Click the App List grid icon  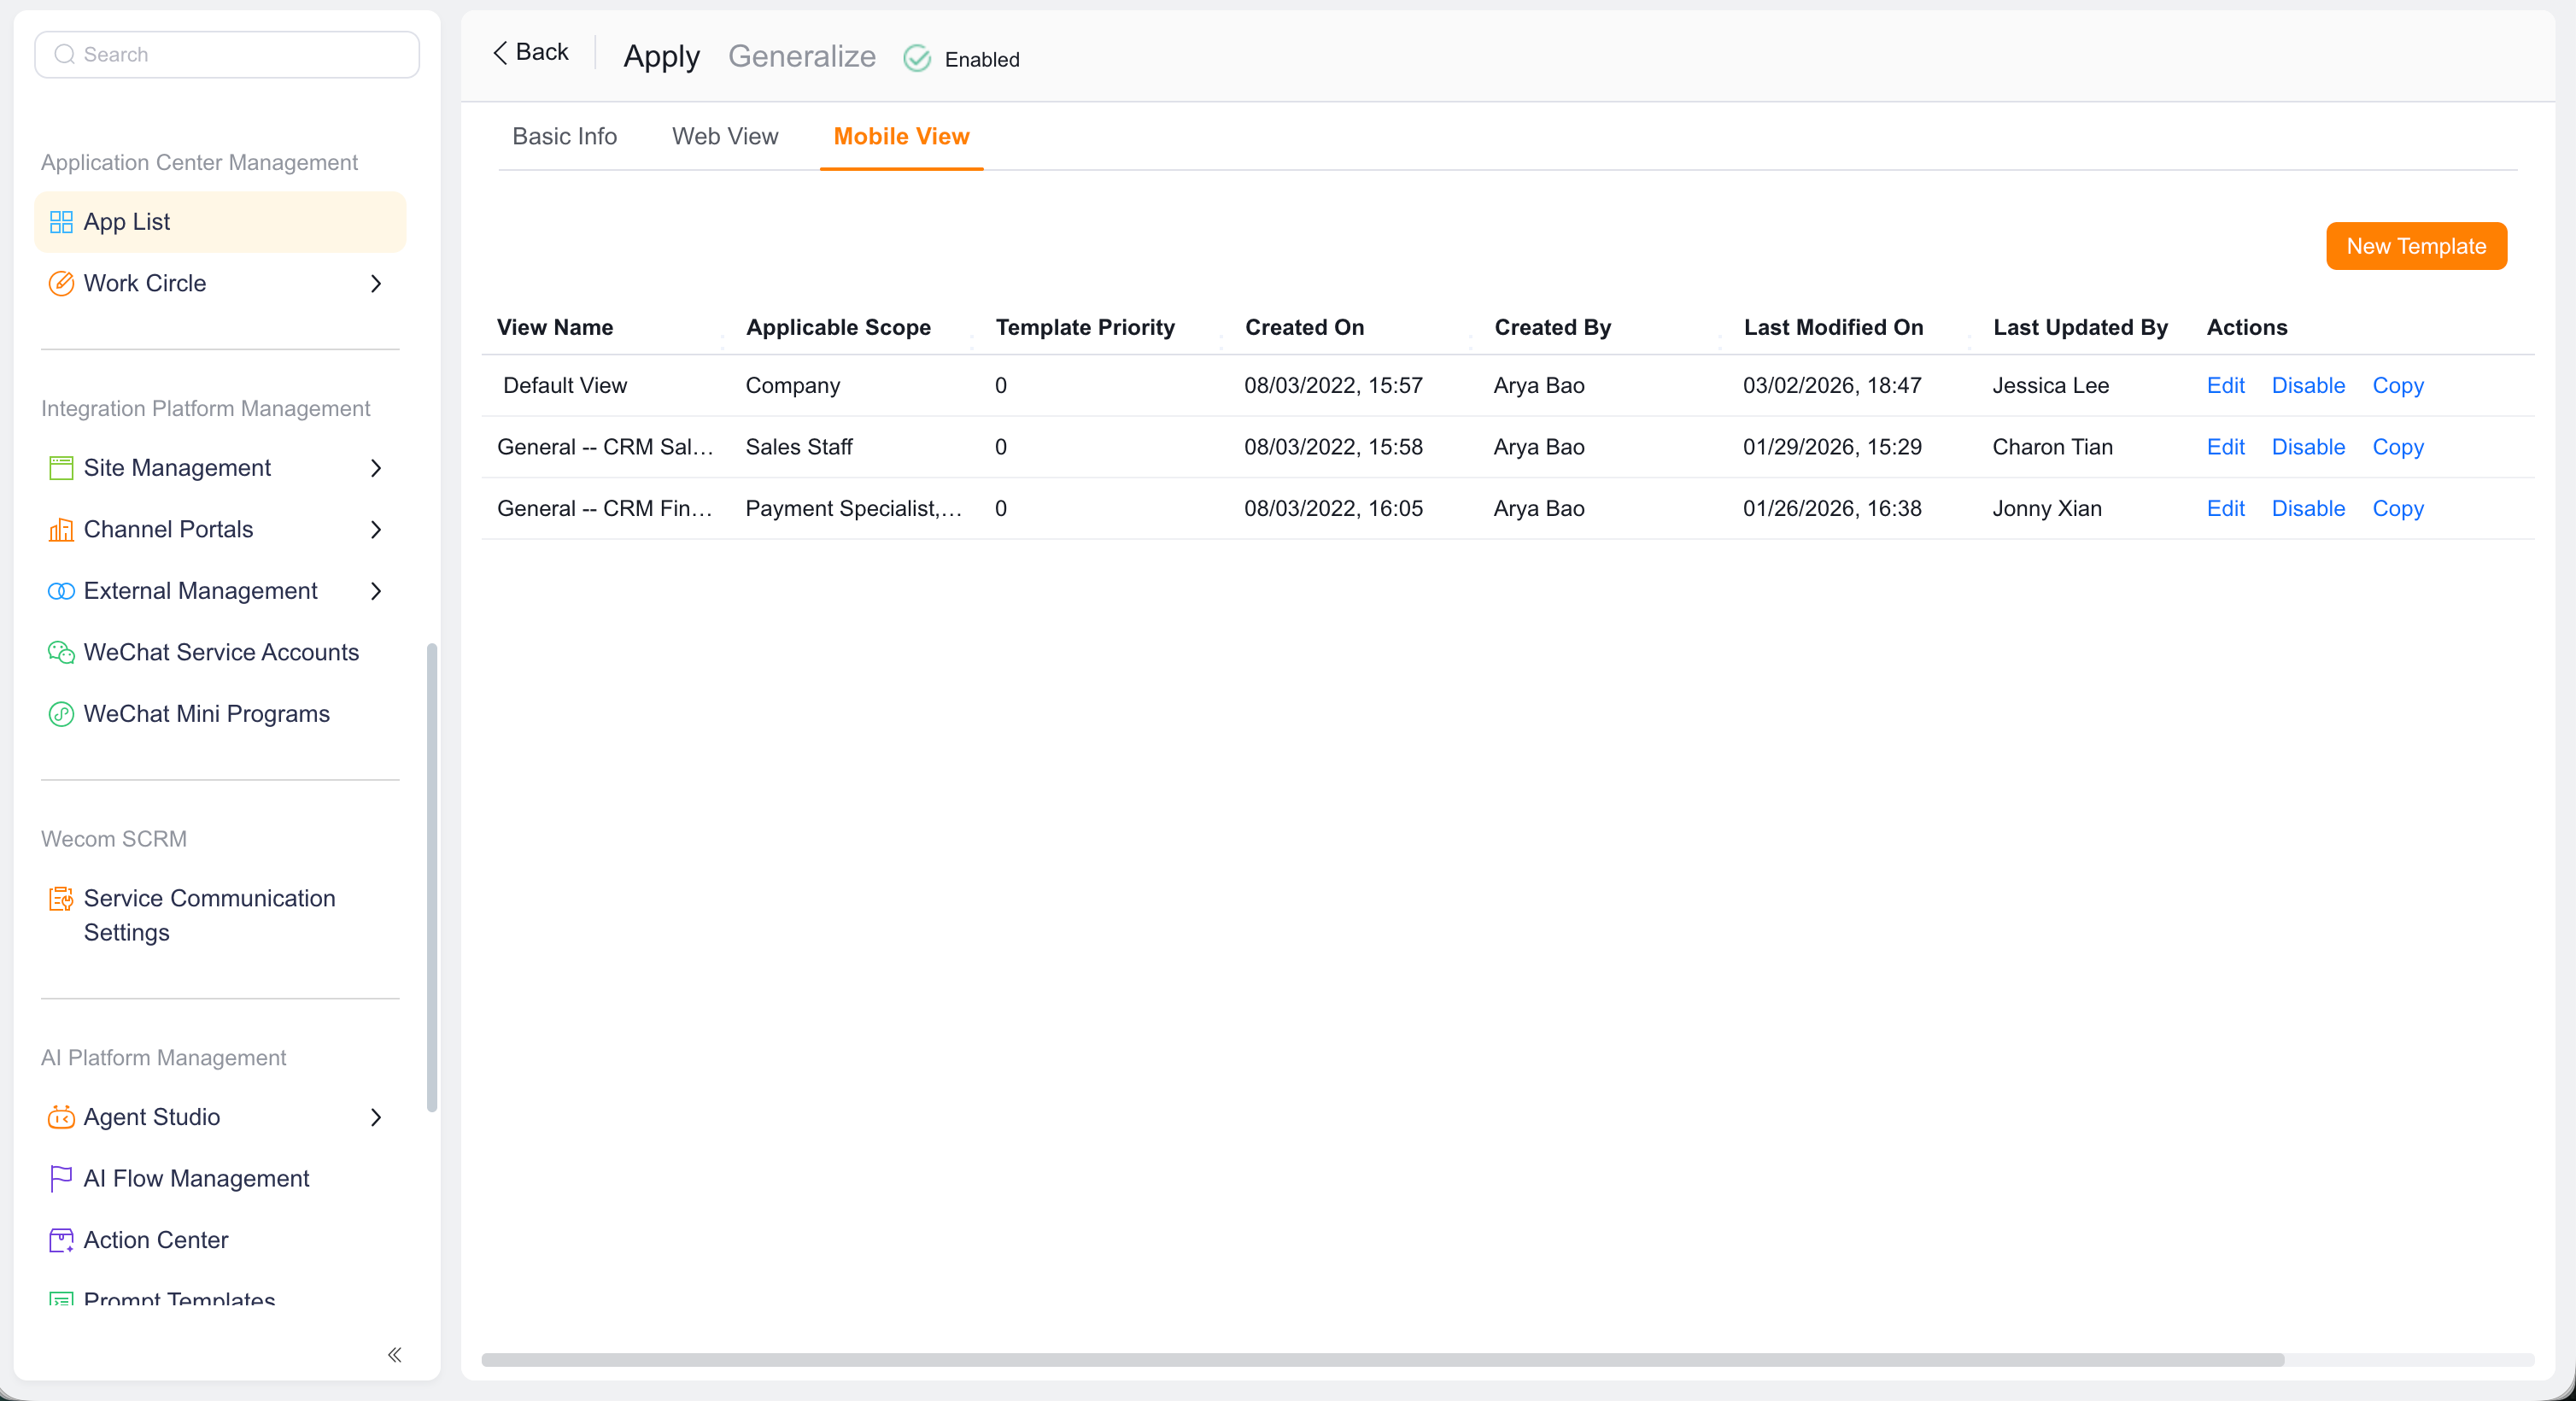pos(61,222)
